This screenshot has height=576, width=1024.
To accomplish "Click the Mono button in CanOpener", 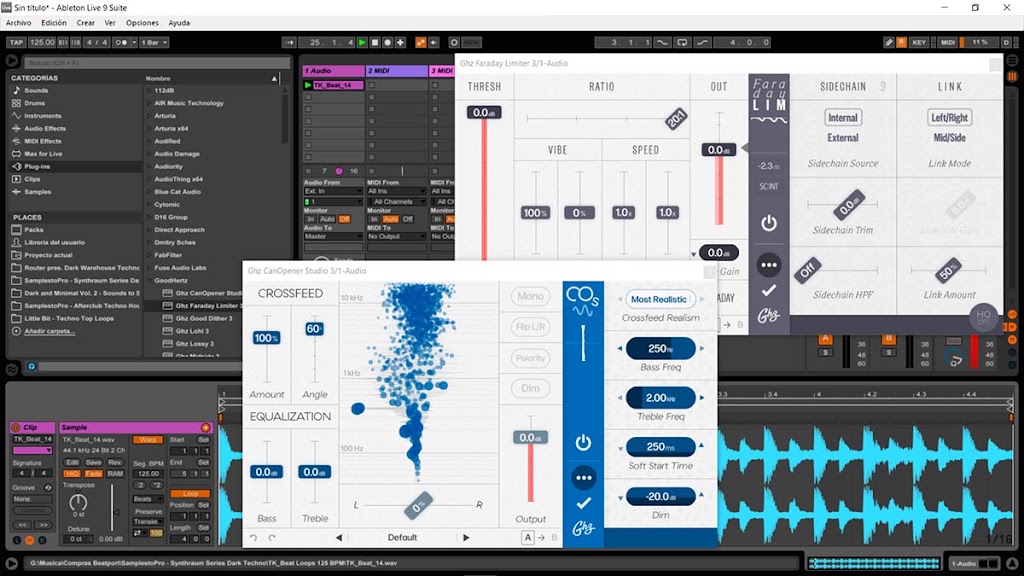I will [530, 296].
